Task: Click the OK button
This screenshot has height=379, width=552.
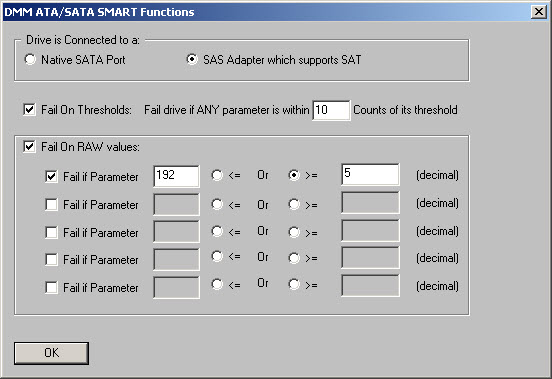Action: (51, 353)
